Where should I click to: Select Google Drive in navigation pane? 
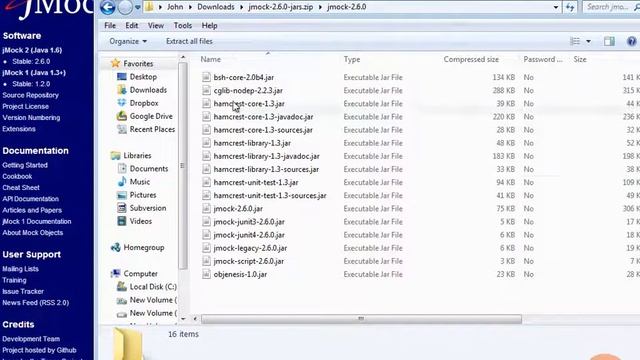pyautogui.click(x=151, y=116)
